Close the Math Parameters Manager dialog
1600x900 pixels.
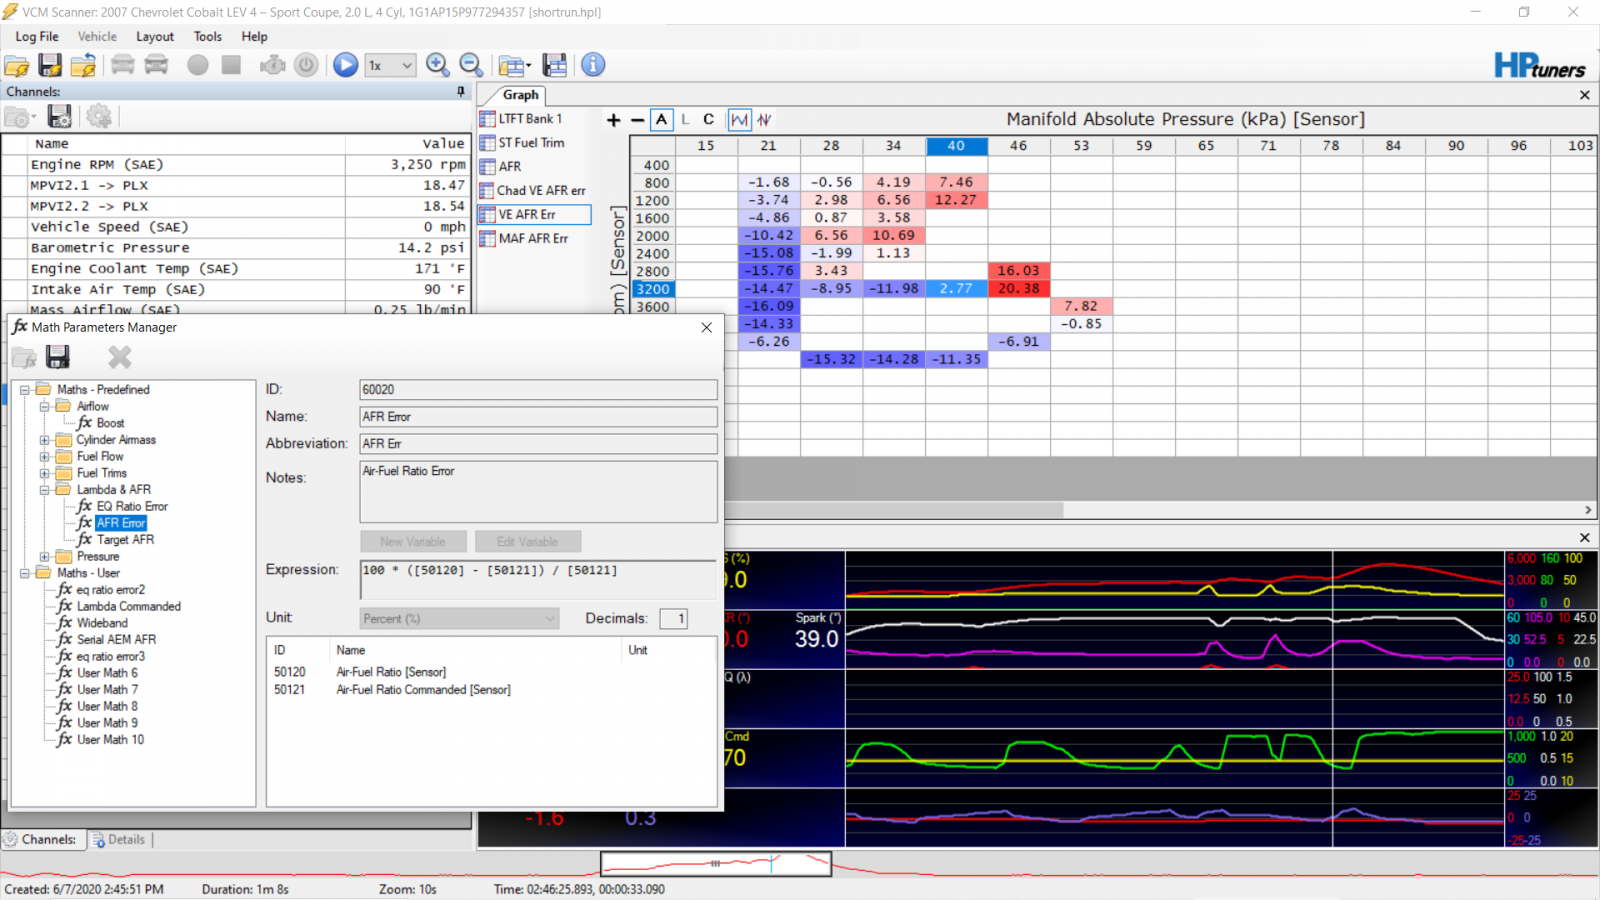(x=706, y=328)
